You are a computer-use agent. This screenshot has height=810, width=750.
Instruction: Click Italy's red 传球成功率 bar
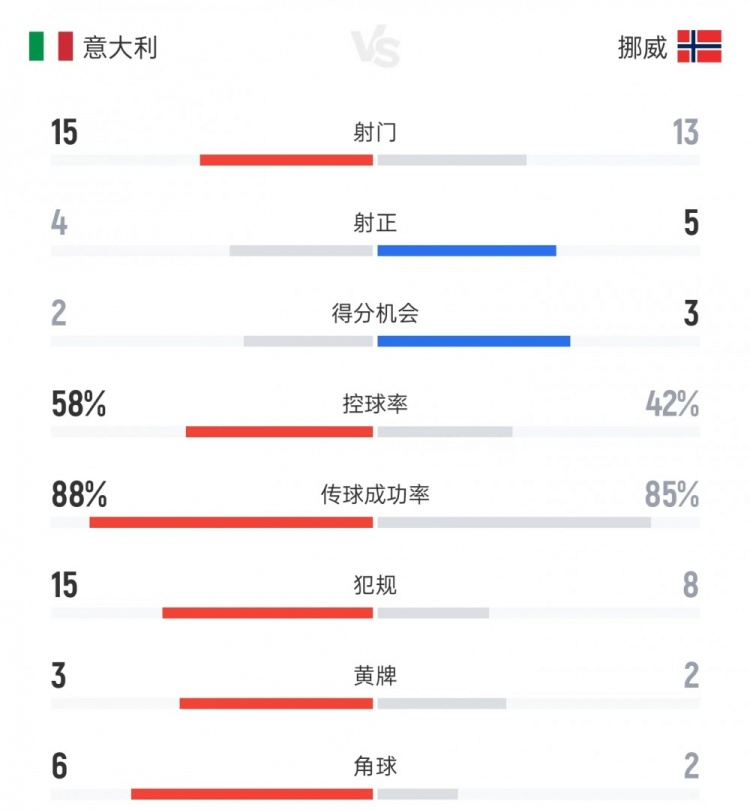(x=231, y=522)
